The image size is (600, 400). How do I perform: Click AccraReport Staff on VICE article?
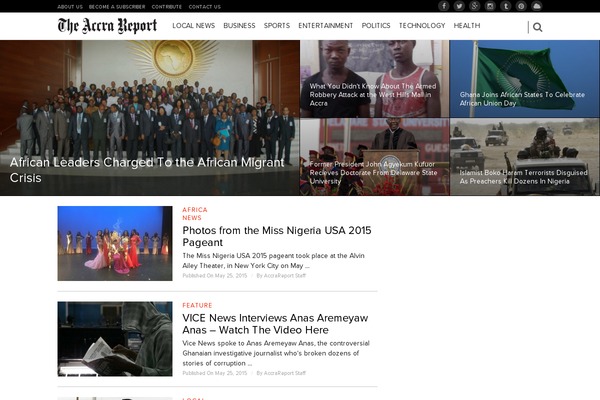click(285, 373)
